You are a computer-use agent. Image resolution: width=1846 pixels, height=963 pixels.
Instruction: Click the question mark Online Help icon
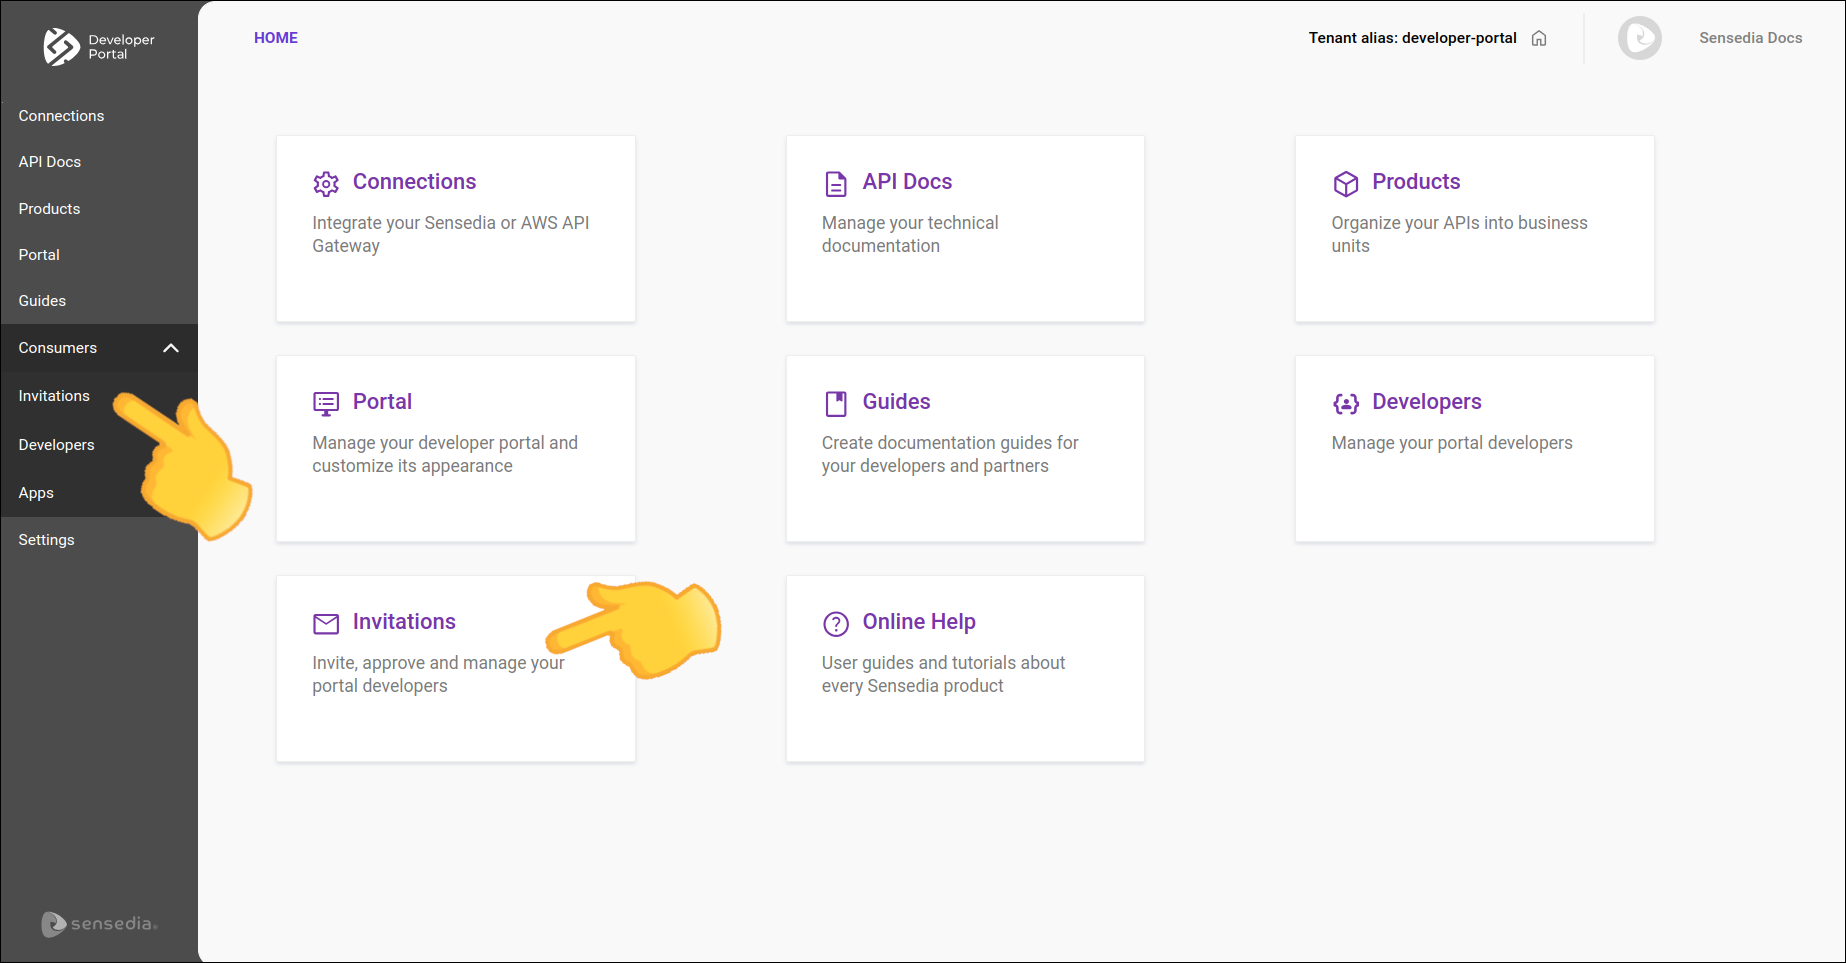(835, 624)
